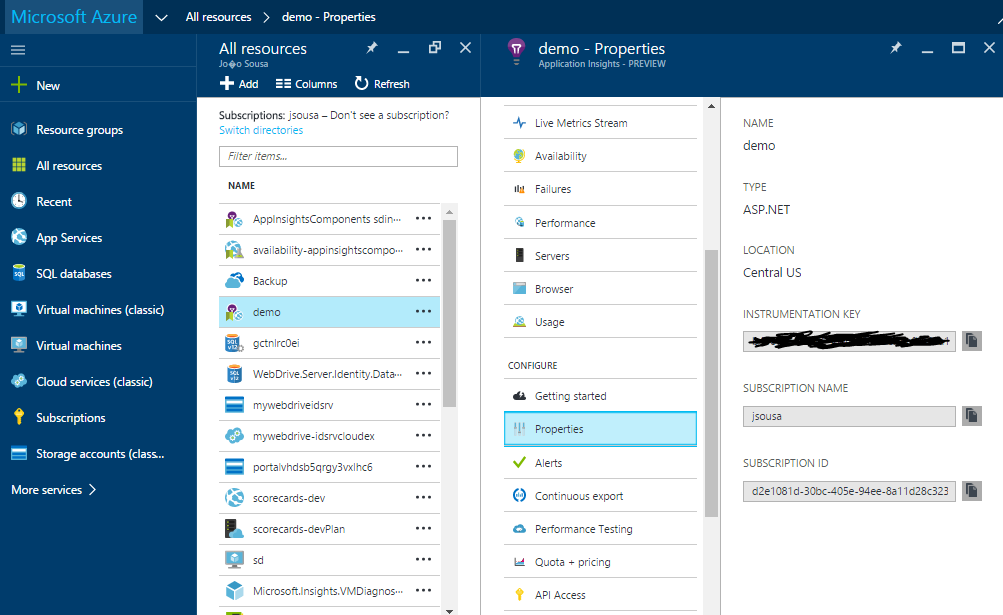
Task: Open the hamburger menu in the sidebar
Action: click(x=18, y=50)
